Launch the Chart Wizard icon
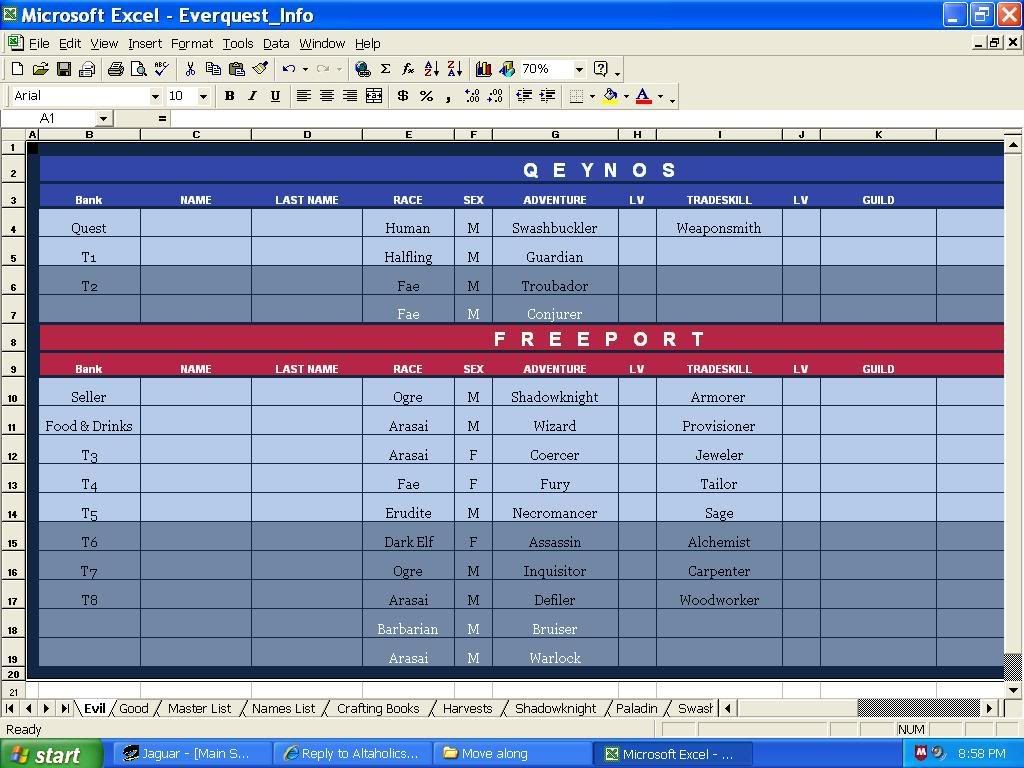1024x768 pixels. coord(484,69)
